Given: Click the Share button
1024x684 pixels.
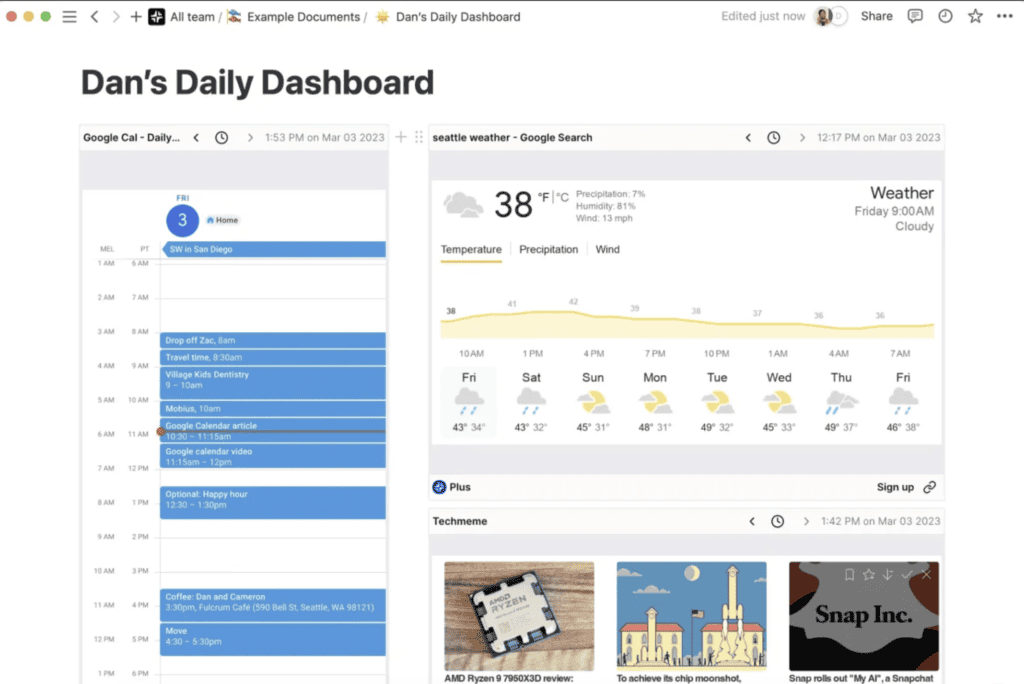Looking at the screenshot, I should tap(876, 16).
